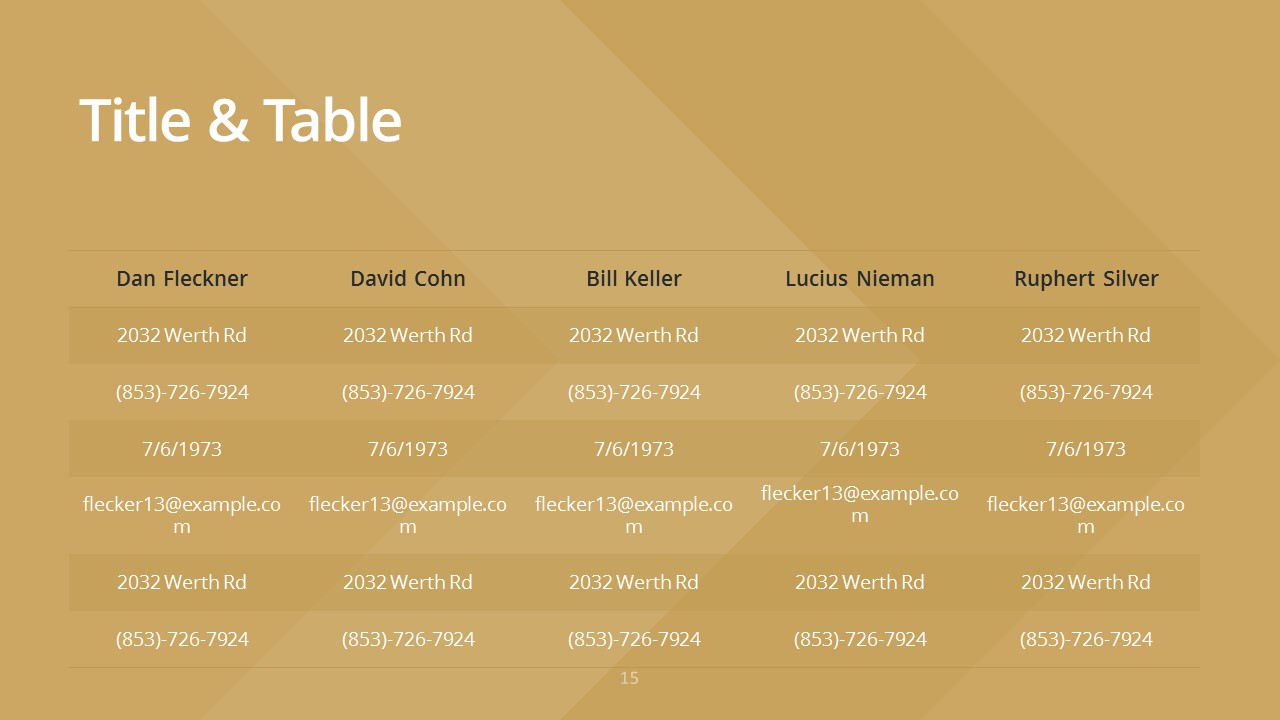Select the last phone number under Dan Fleckner
This screenshot has height=720, width=1280.
(182, 639)
